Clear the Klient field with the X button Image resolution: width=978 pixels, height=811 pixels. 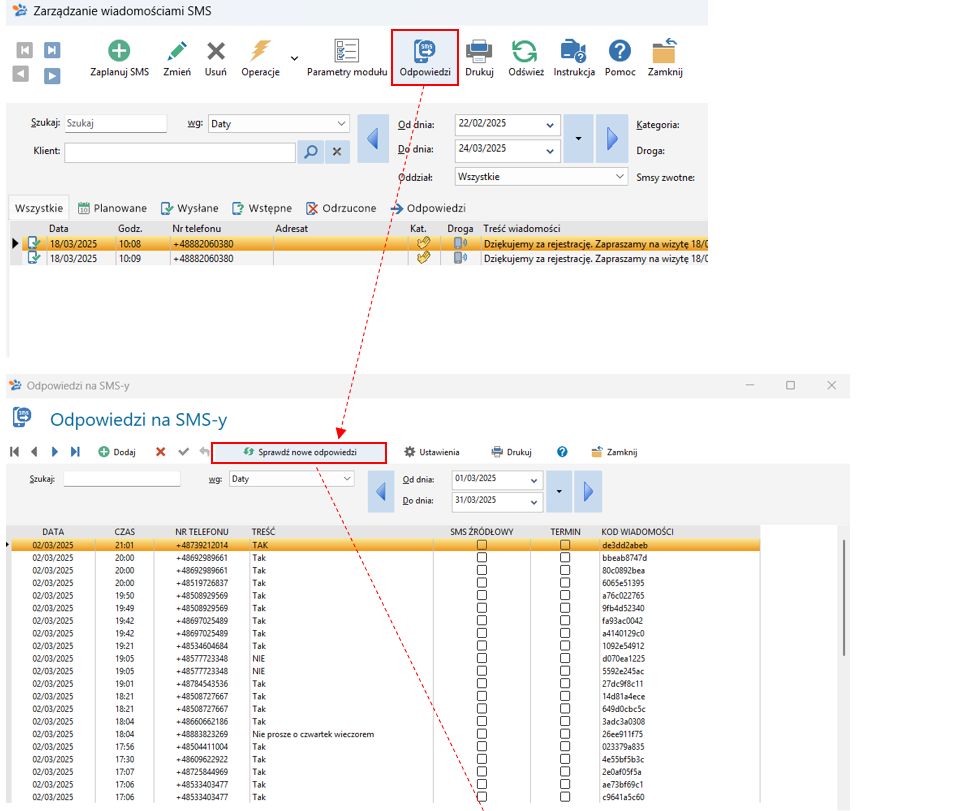pyautogui.click(x=337, y=151)
